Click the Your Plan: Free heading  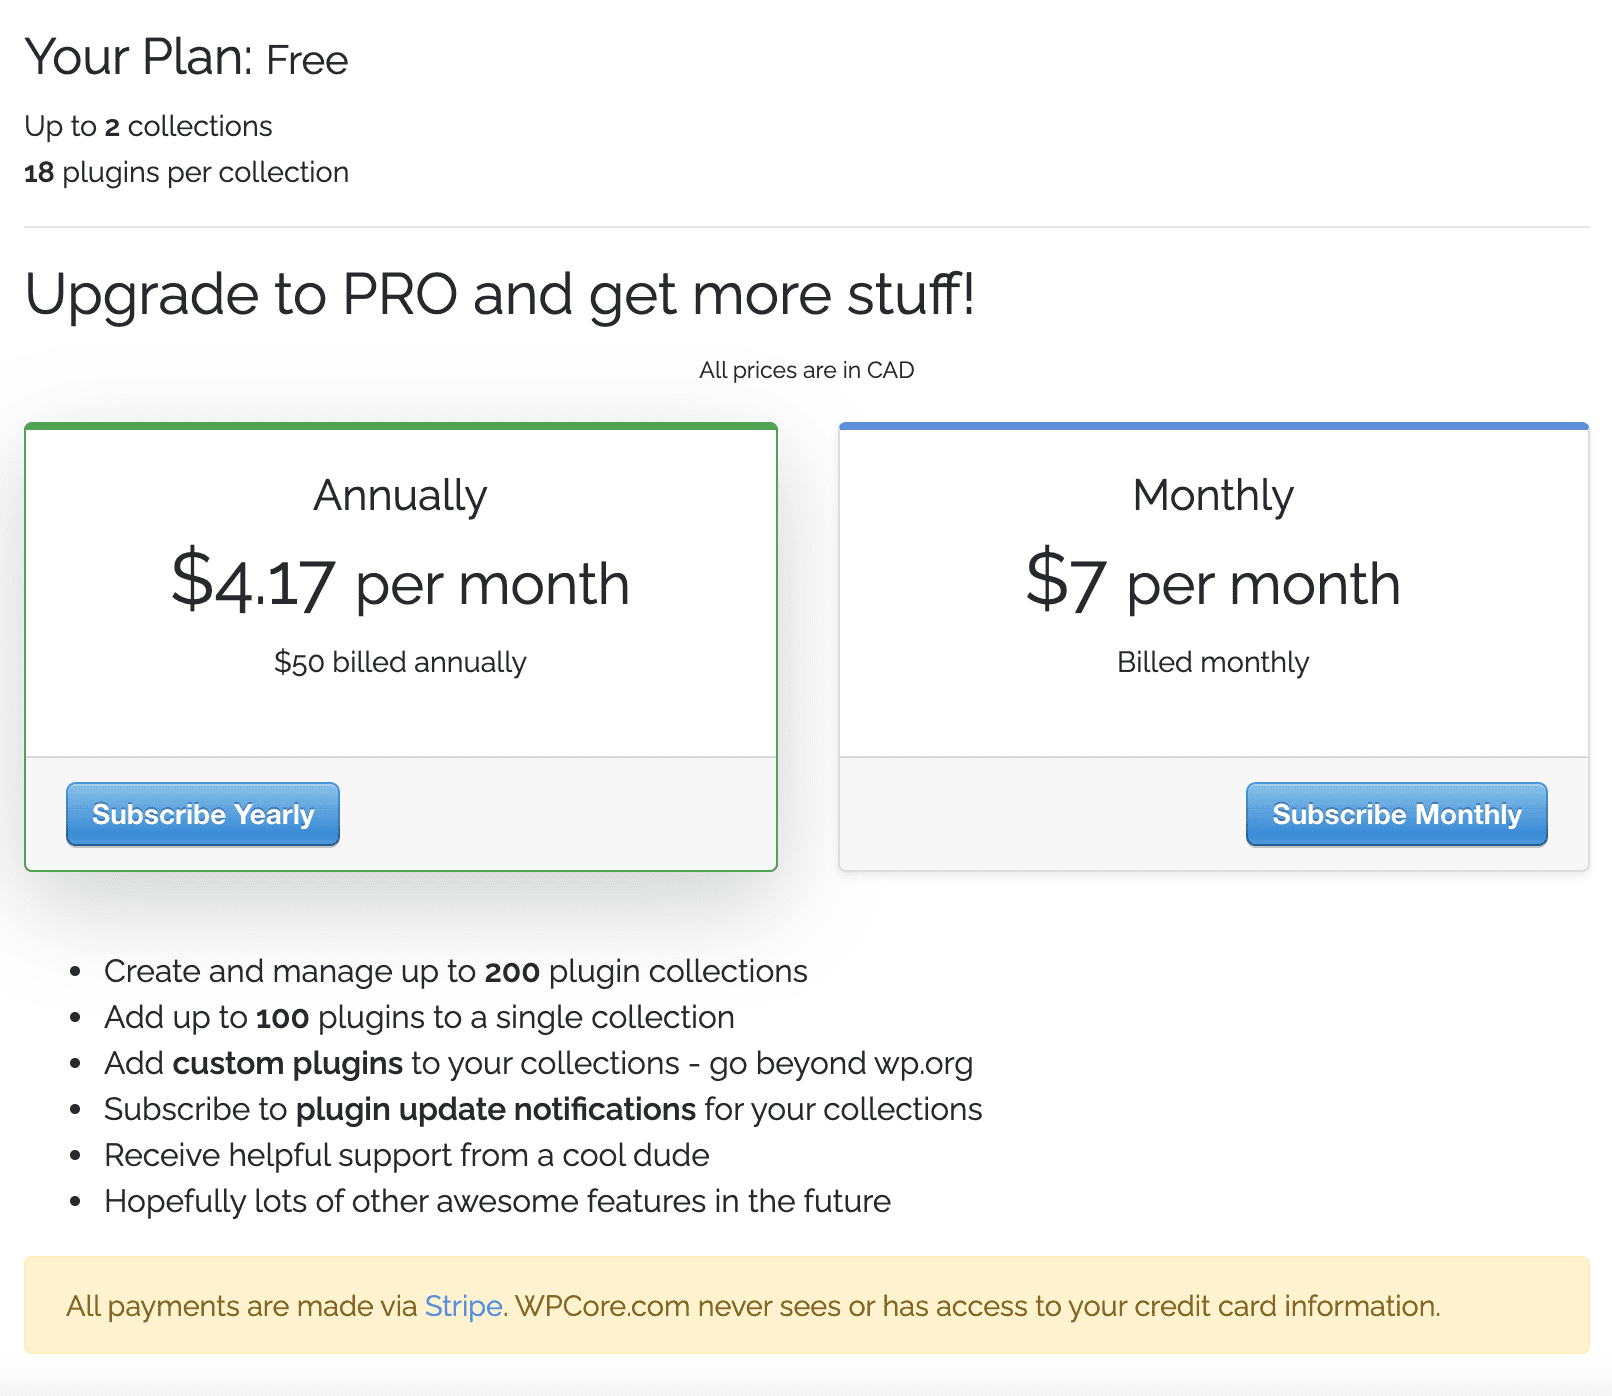[x=186, y=58]
